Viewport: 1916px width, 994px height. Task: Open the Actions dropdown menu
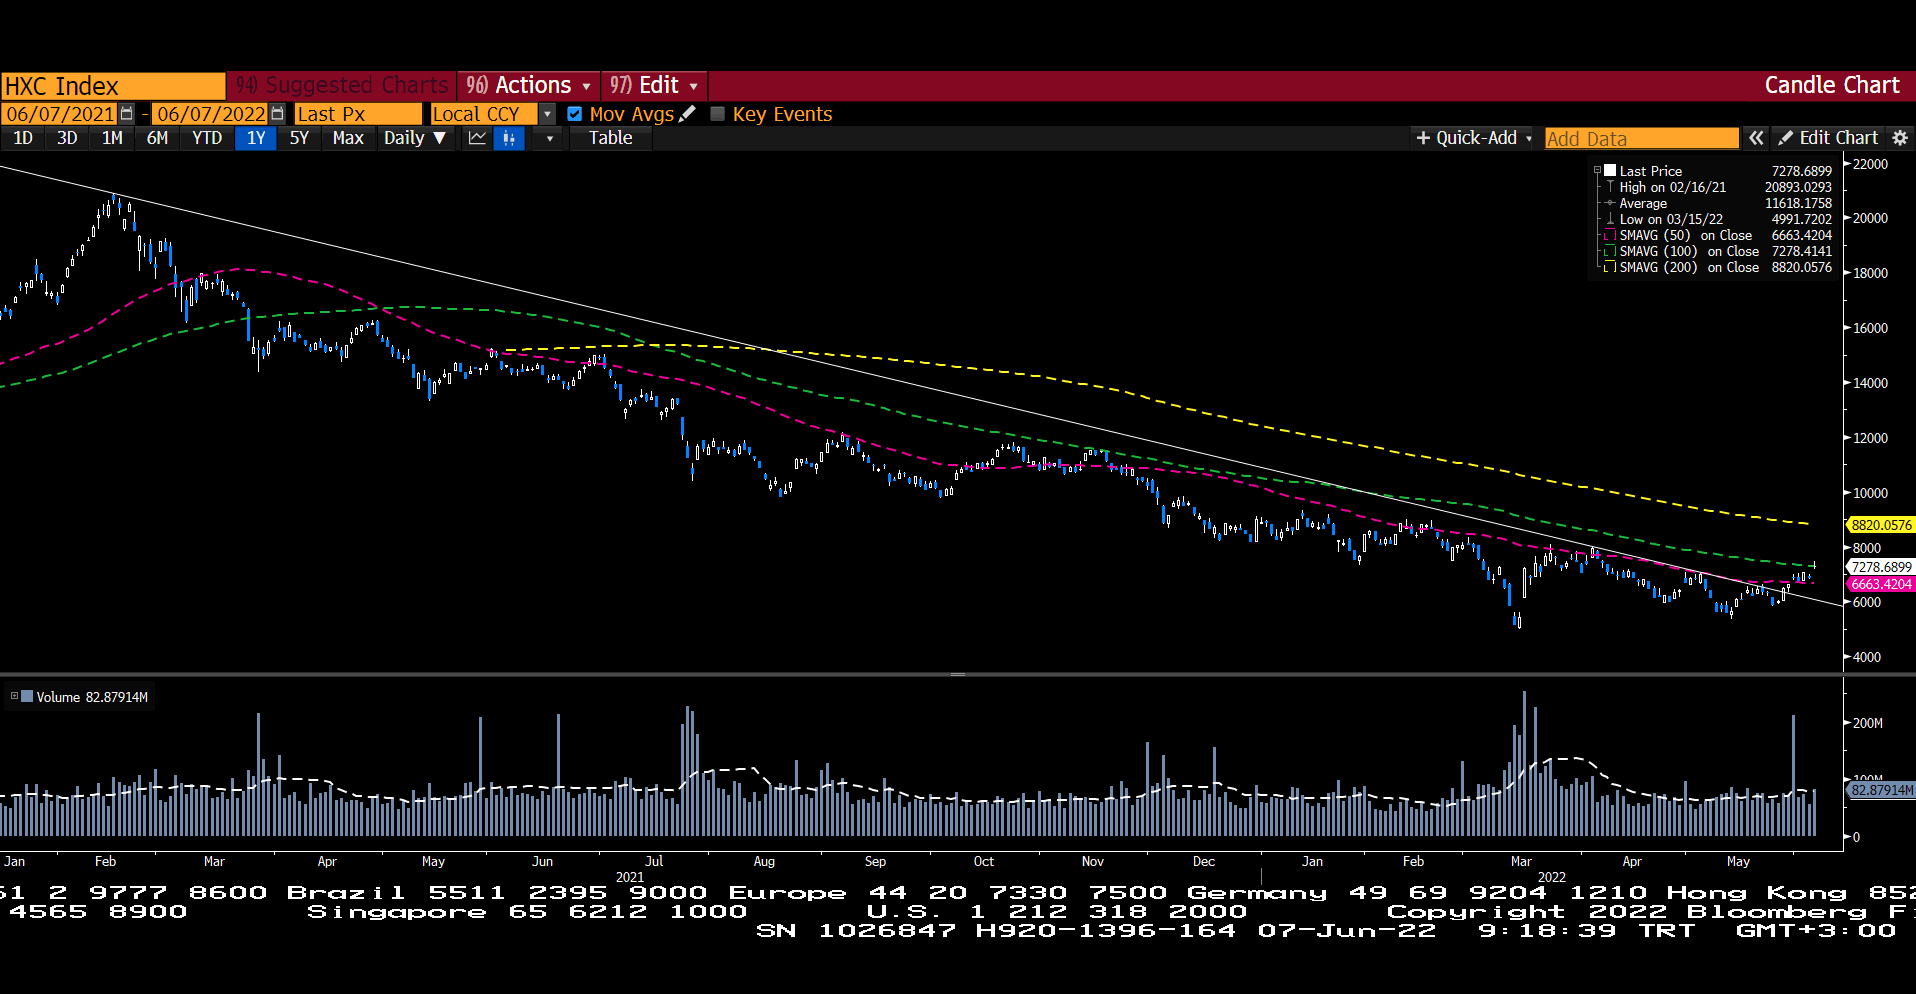[529, 85]
